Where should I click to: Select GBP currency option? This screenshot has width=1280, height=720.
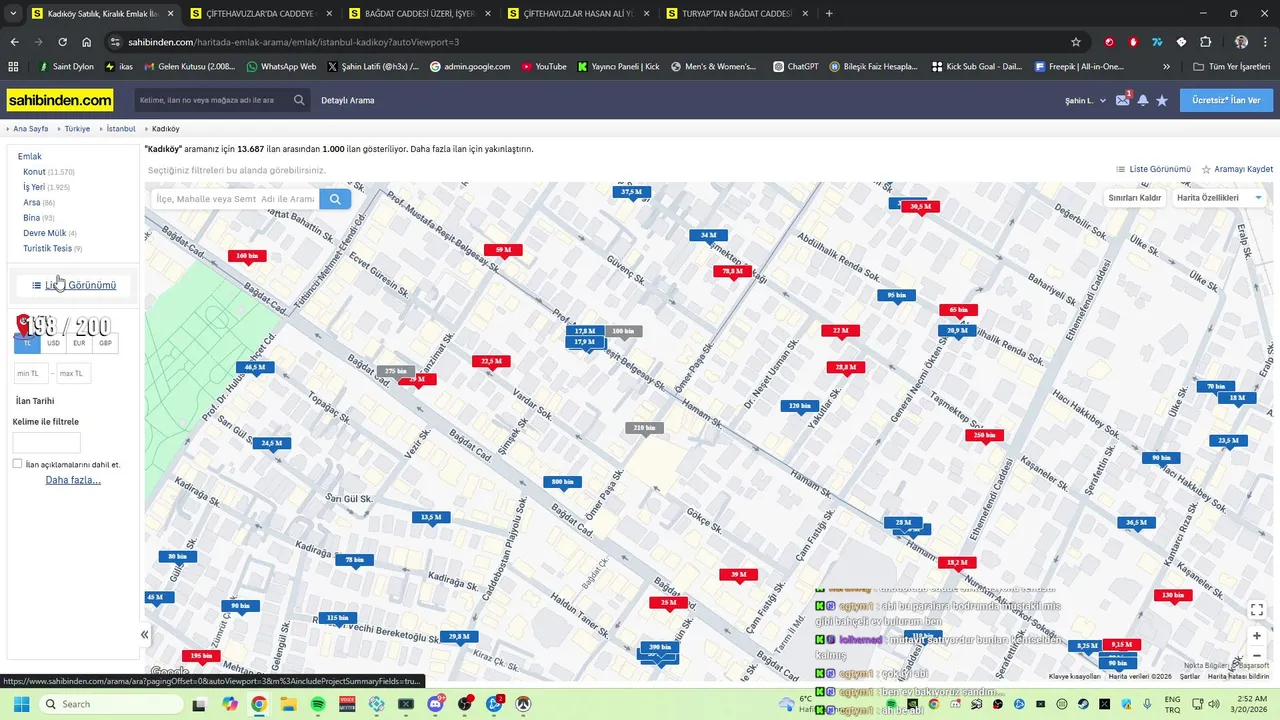click(x=105, y=343)
